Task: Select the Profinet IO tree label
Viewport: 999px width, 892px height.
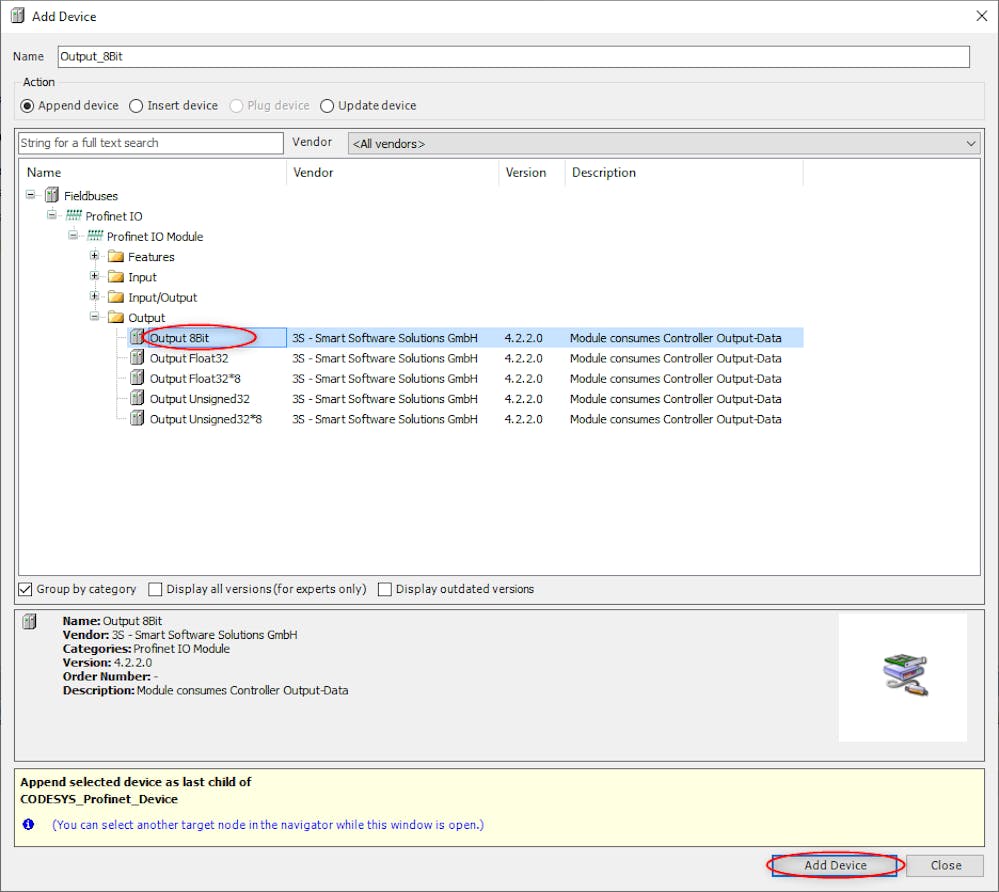Action: (x=114, y=216)
